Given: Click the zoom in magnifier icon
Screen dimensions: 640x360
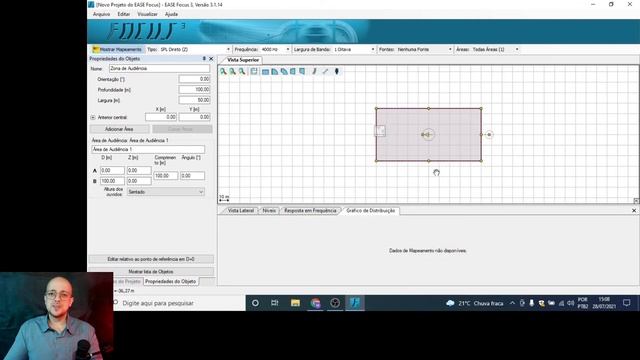Looking at the screenshot, I should [223, 71].
